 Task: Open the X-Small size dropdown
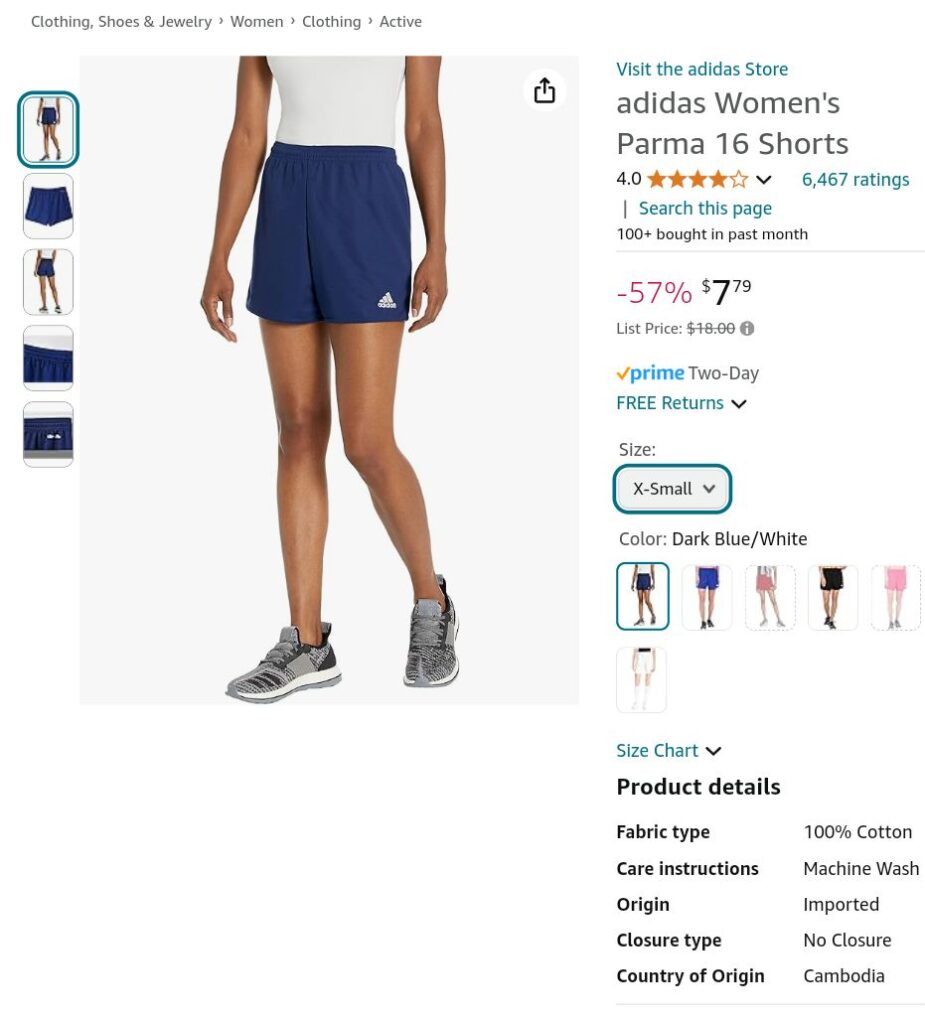pyautogui.click(x=672, y=488)
